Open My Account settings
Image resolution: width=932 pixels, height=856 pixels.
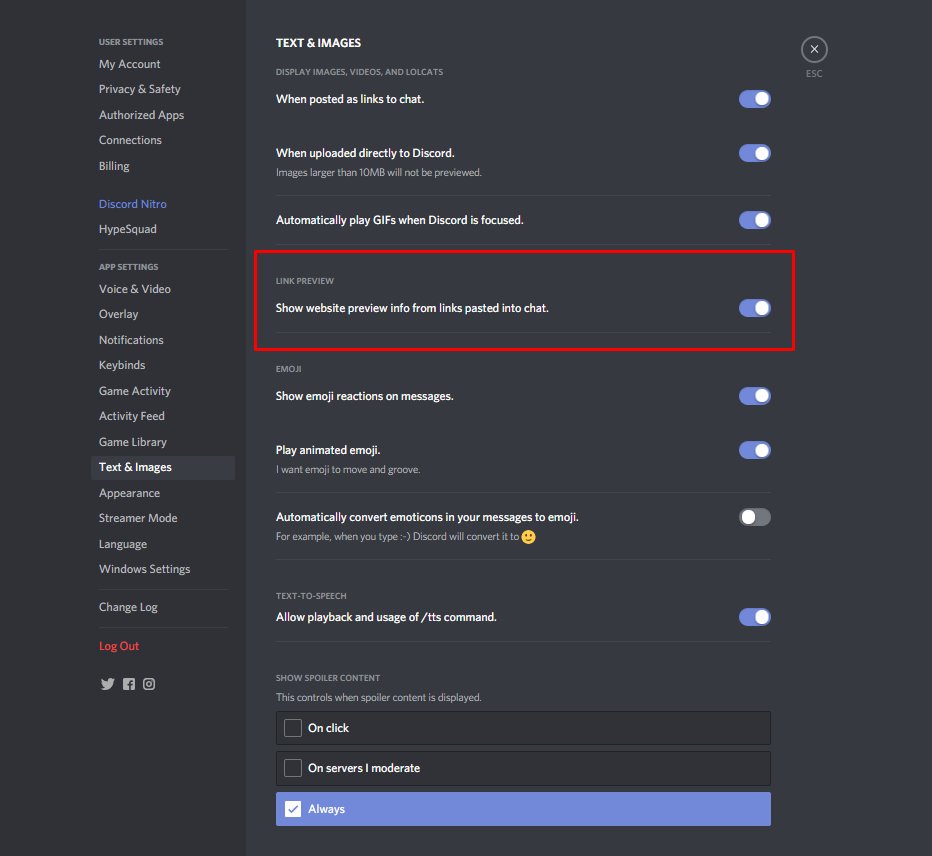(x=130, y=64)
